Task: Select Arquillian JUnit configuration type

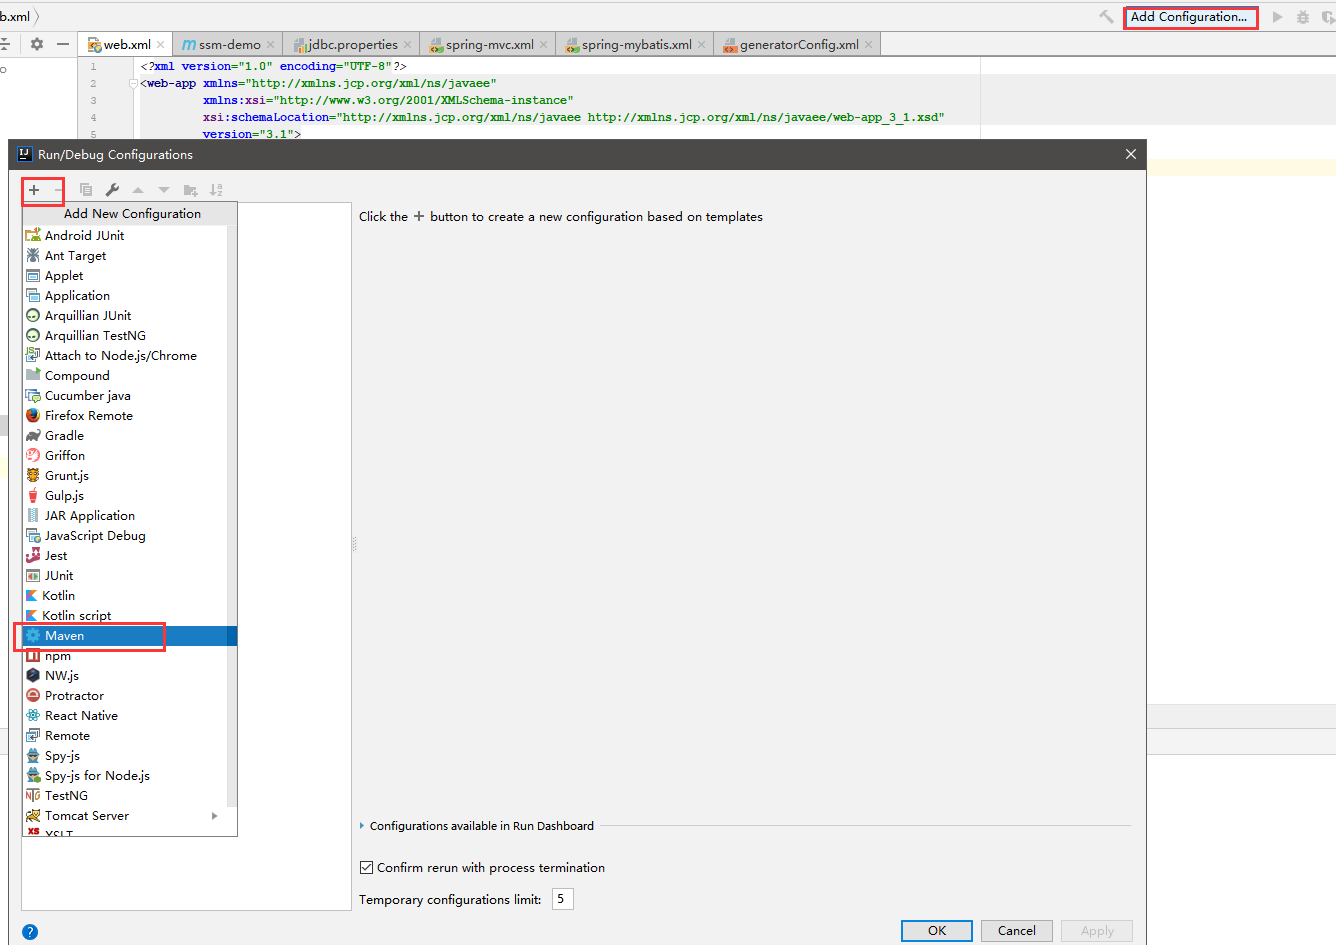Action: point(125,316)
